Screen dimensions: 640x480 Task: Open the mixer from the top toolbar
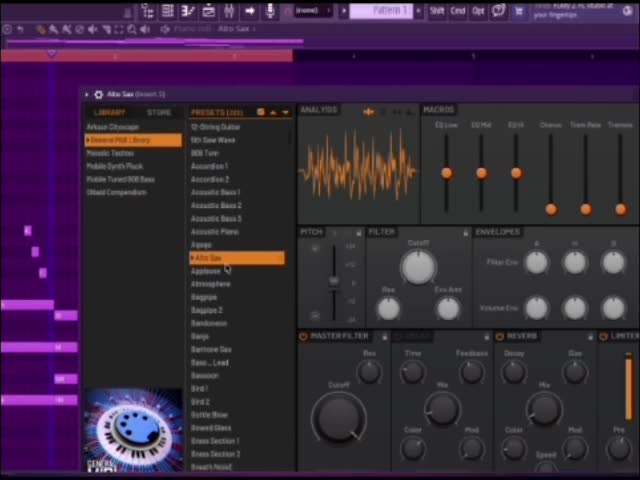click(229, 11)
